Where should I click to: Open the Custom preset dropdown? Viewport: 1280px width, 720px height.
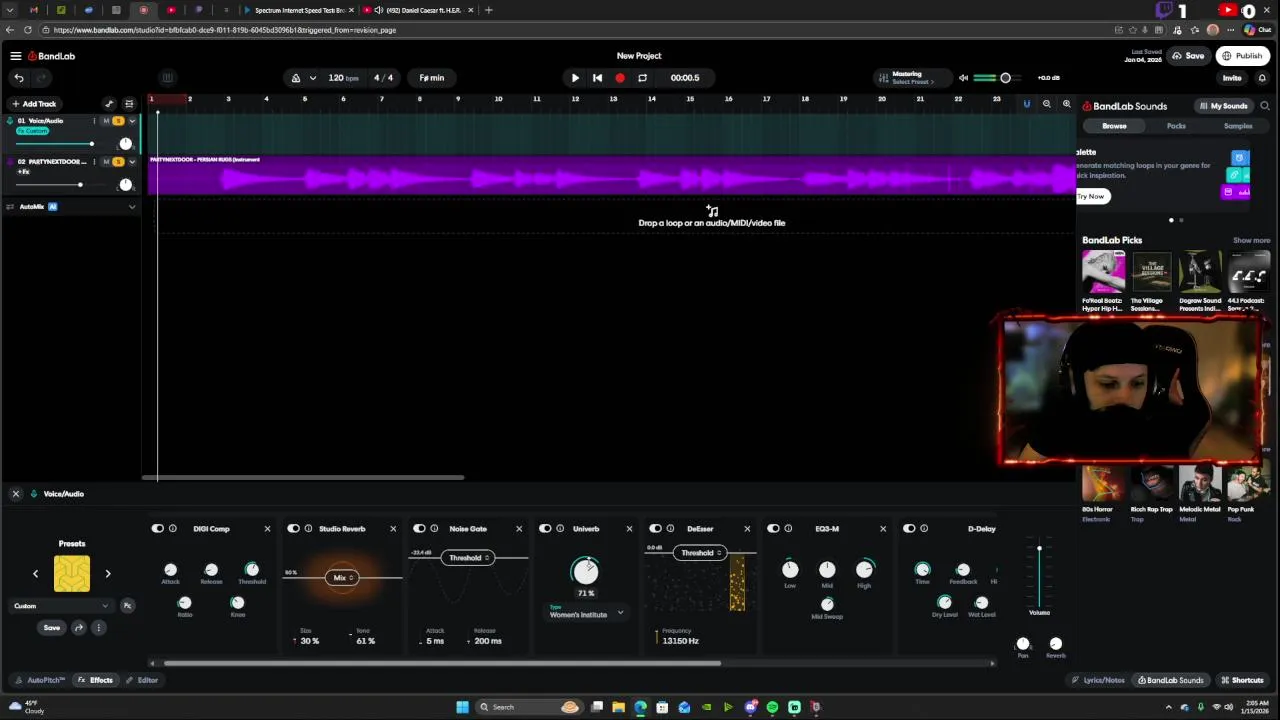pos(60,606)
